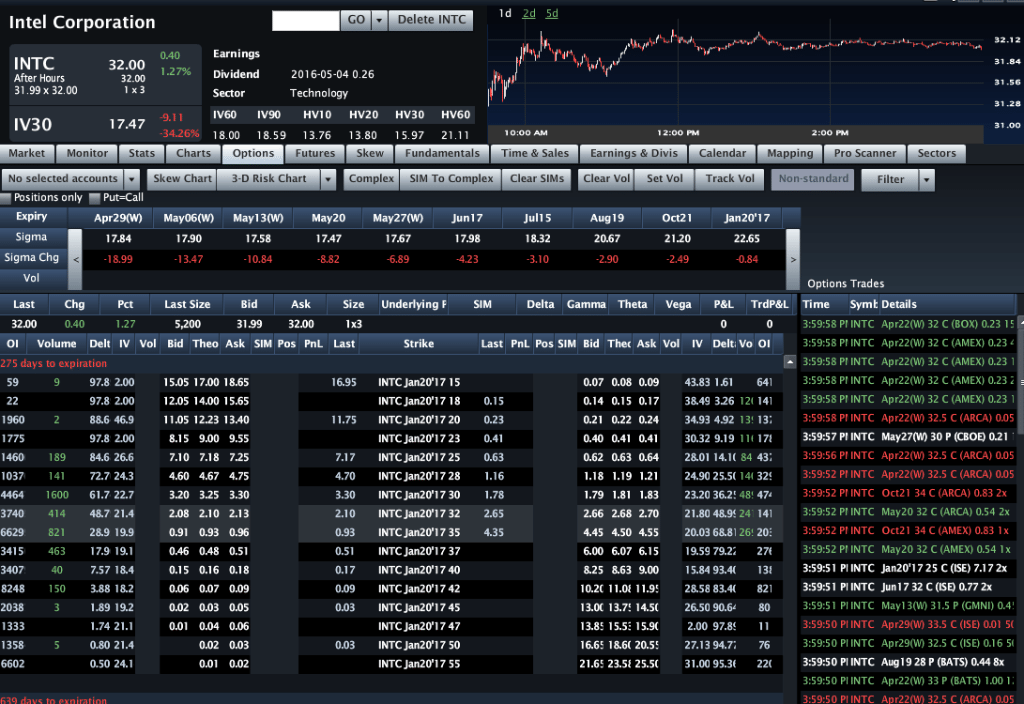Click the SIM To Complex button
Image resolution: width=1024 pixels, height=704 pixels.
(451, 179)
